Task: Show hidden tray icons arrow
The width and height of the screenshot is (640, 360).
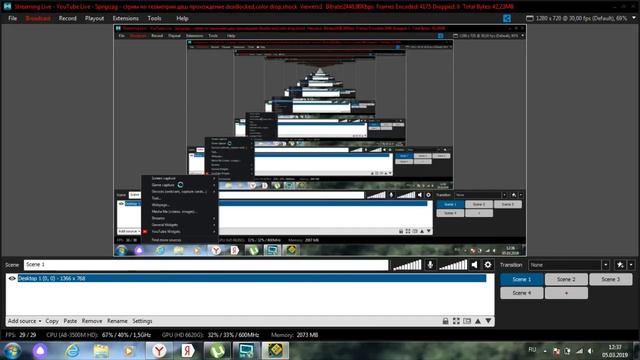Action: pyautogui.click(x=545, y=351)
